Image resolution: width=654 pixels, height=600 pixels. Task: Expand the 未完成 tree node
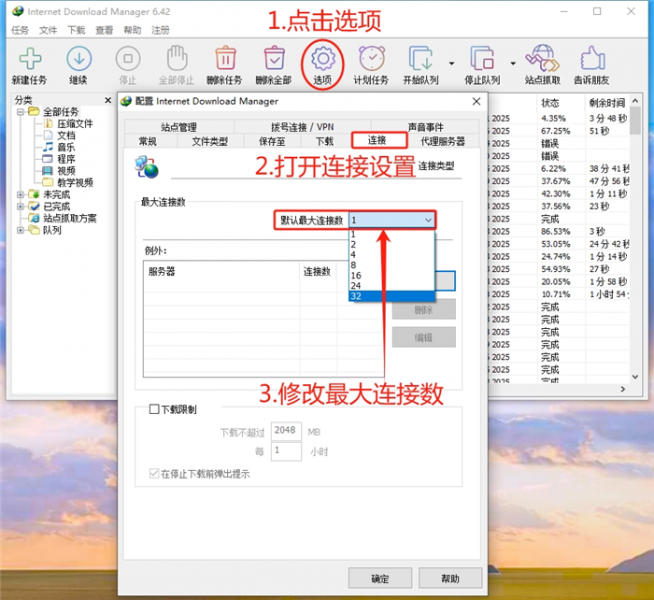point(20,194)
